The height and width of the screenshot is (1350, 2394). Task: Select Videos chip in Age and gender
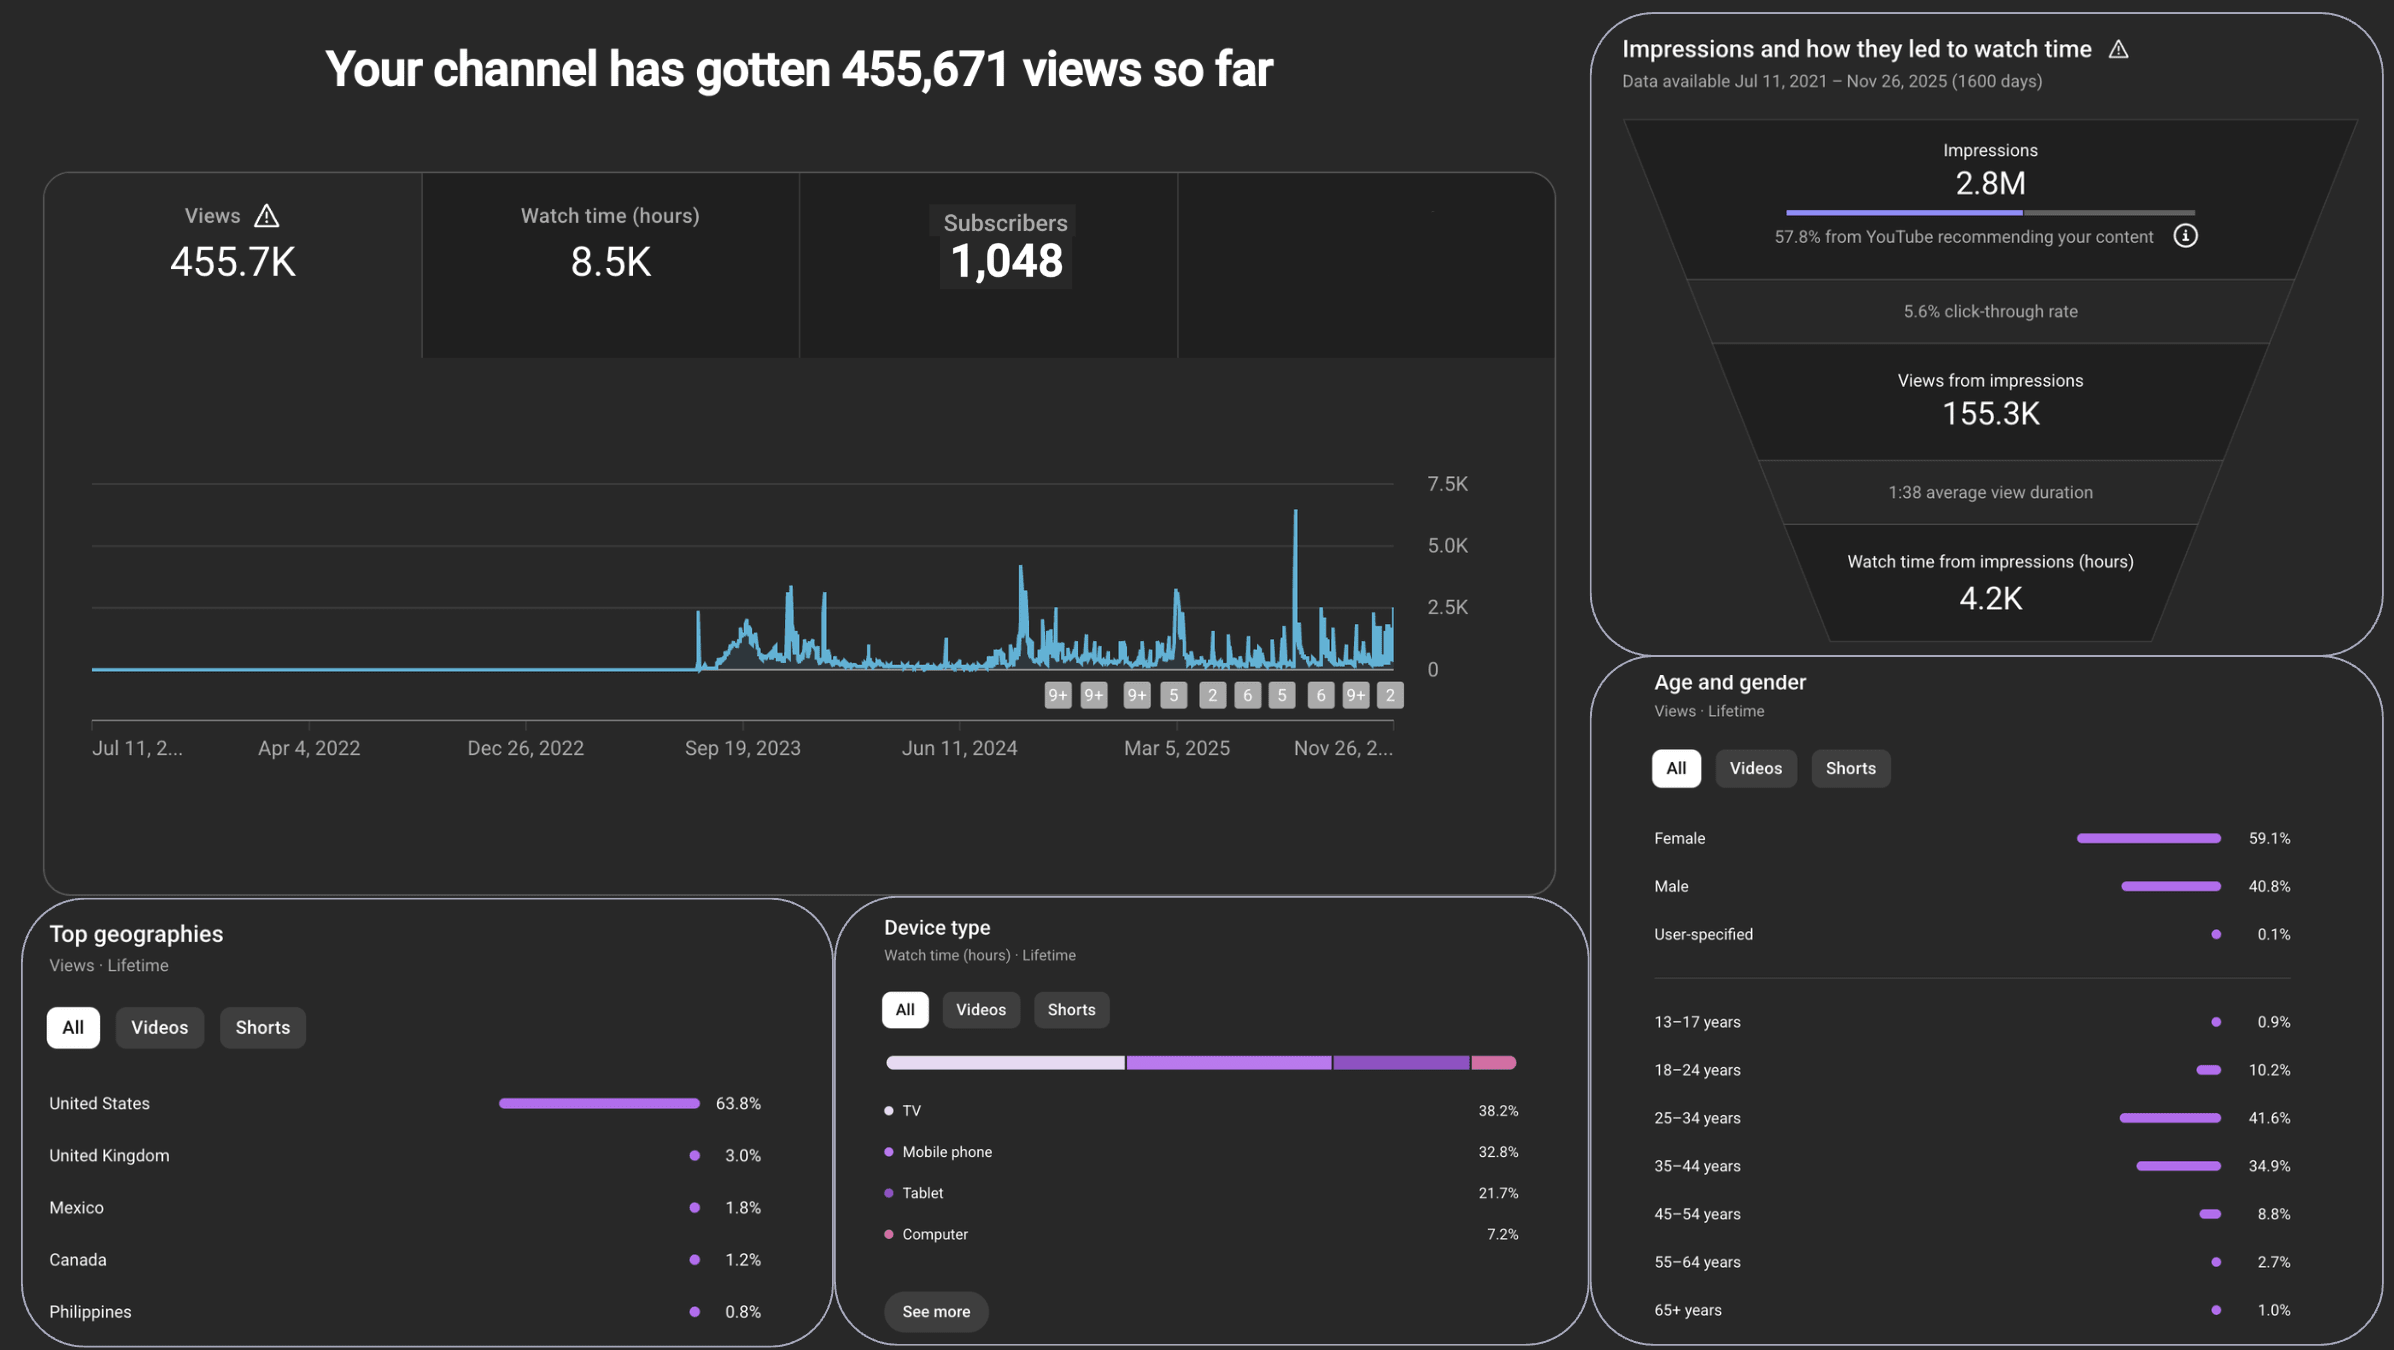[x=1756, y=768]
